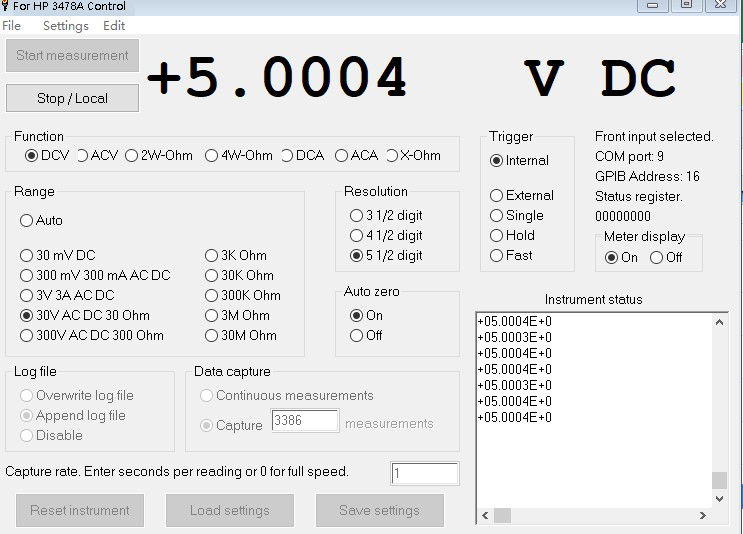Open the Edit menu
This screenshot has height=534, width=743.
pyautogui.click(x=114, y=26)
